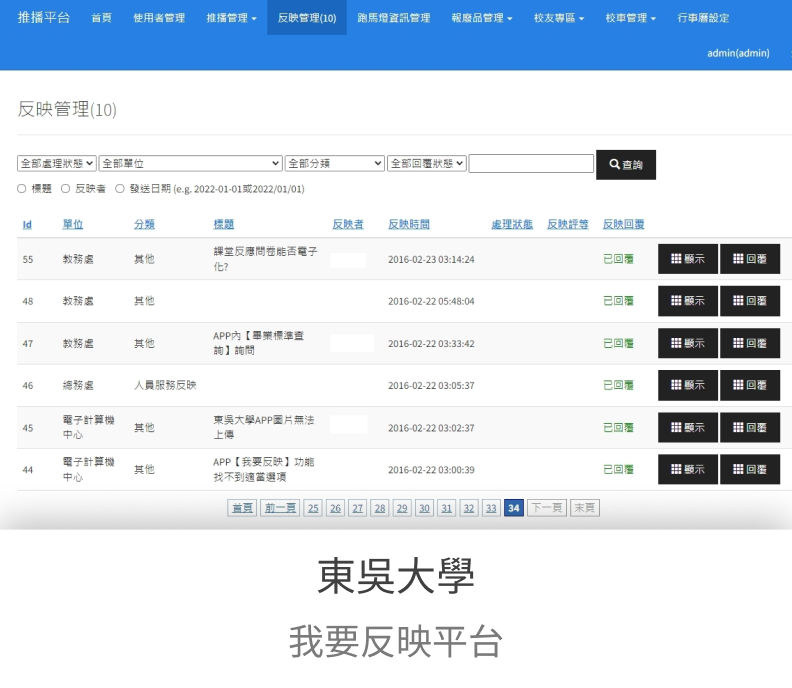Sort by the 單位 column header
Screen dimensions: 792x688
point(73,224)
